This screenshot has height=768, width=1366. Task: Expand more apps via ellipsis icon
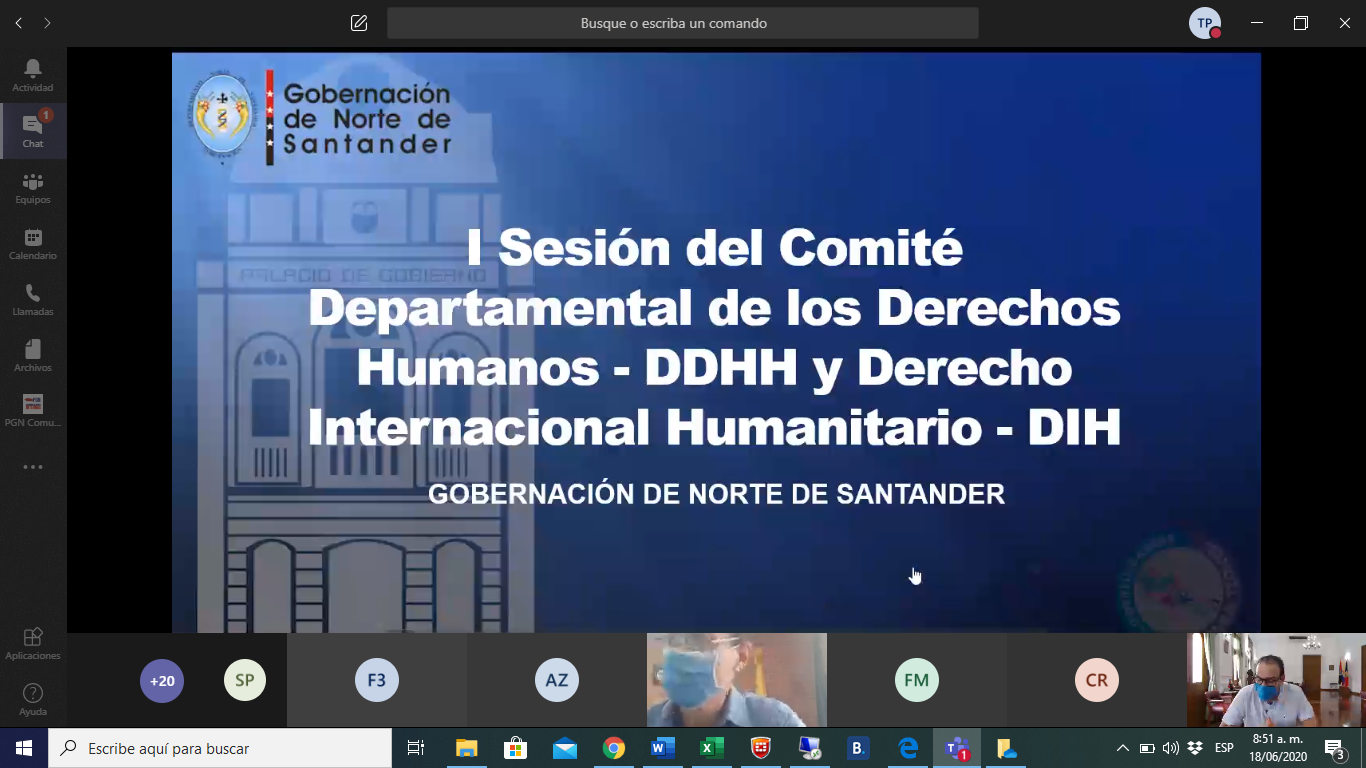(x=33, y=467)
